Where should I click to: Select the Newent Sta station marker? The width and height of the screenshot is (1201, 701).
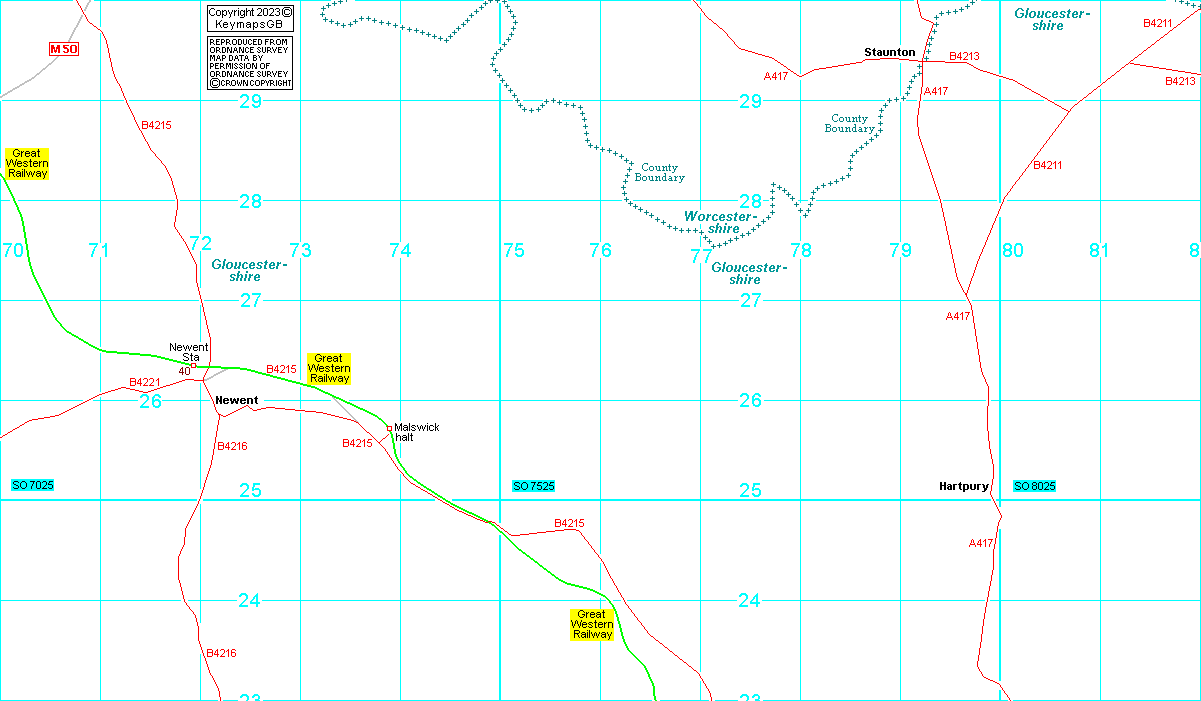coord(193,365)
